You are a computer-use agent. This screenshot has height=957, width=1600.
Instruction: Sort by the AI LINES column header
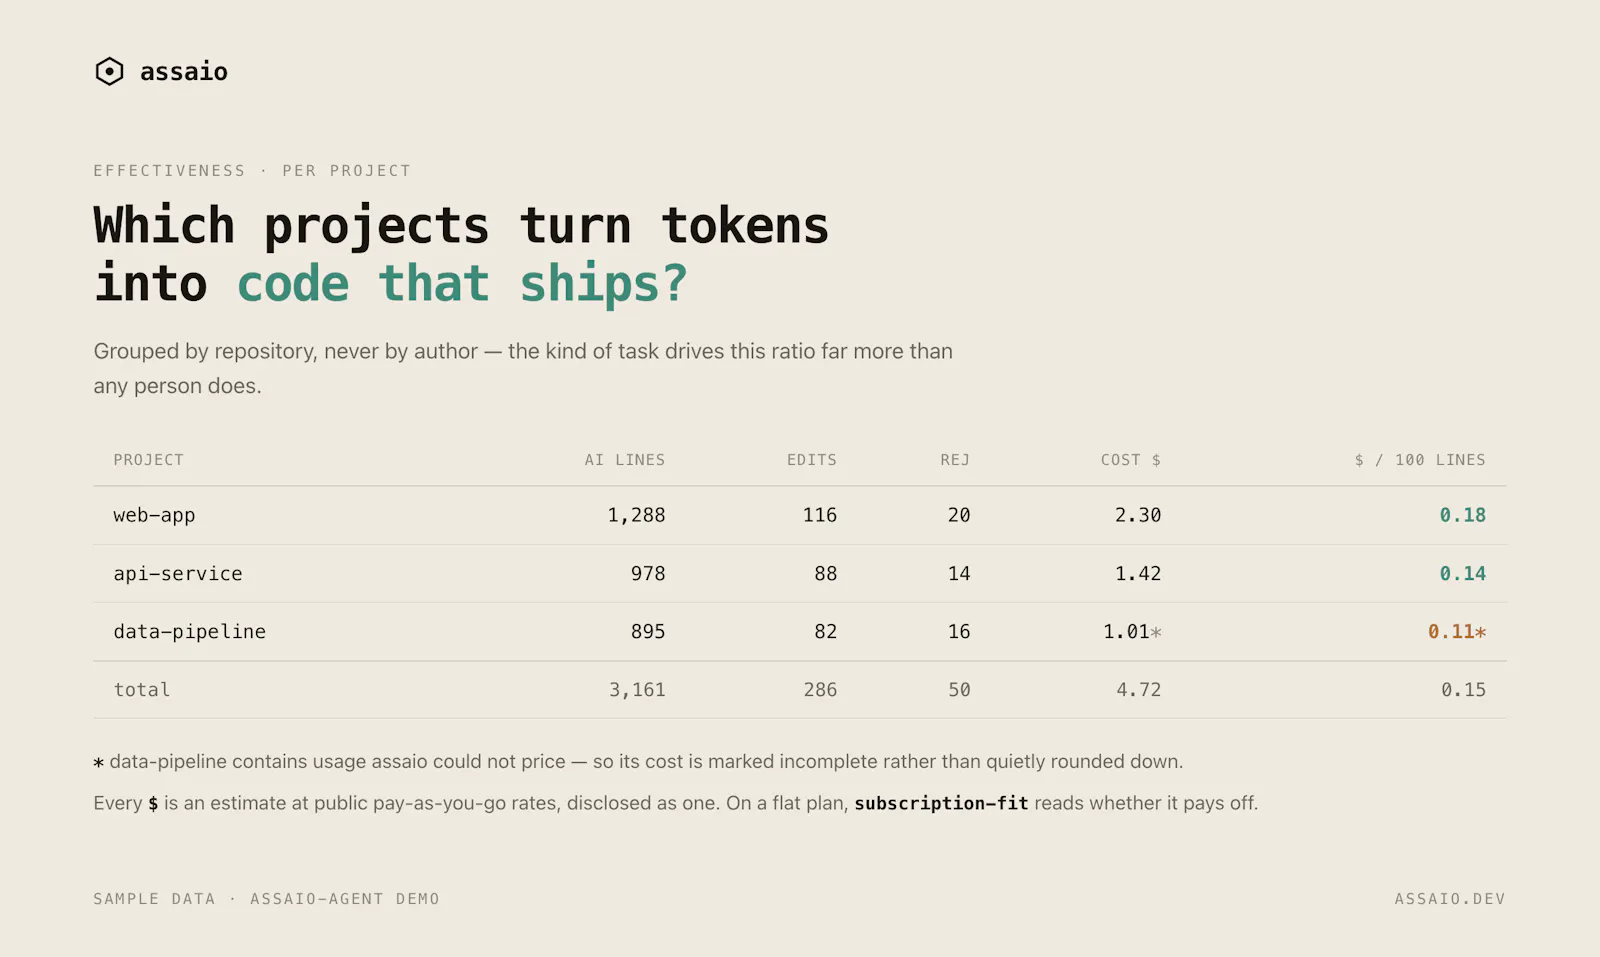pyautogui.click(x=625, y=460)
